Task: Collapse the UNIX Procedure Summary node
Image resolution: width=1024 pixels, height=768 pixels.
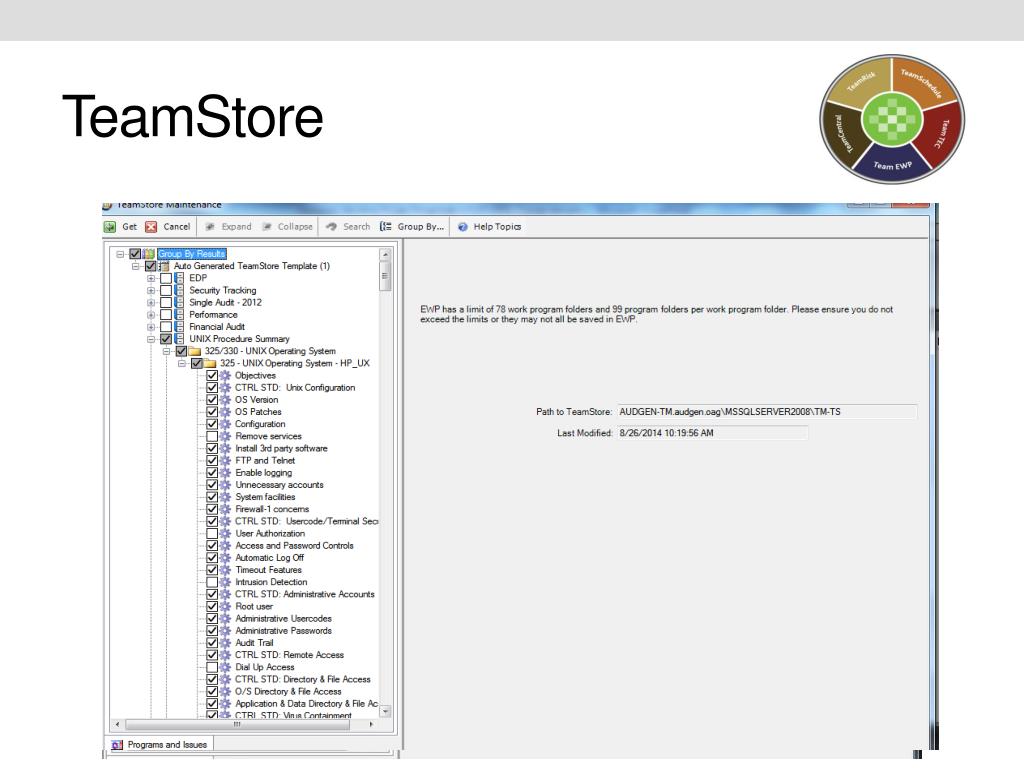Action: (151, 339)
